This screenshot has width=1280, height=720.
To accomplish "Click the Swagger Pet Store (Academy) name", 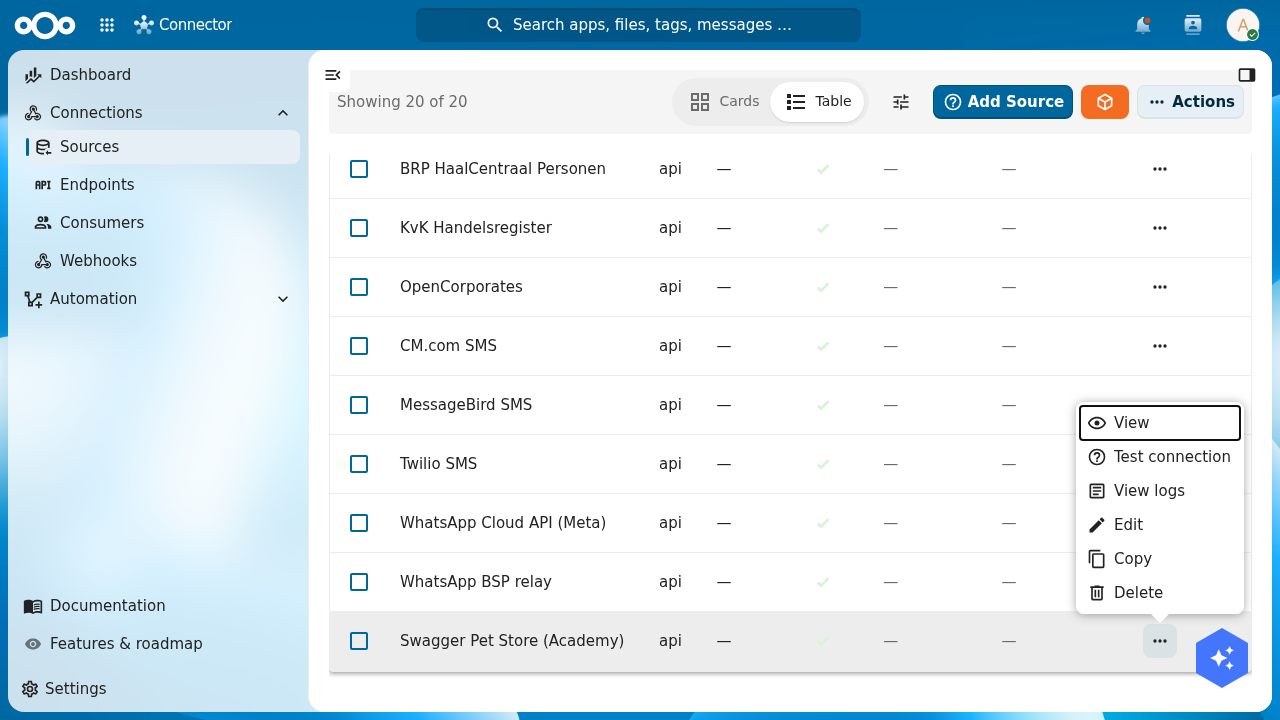I will [x=512, y=641].
